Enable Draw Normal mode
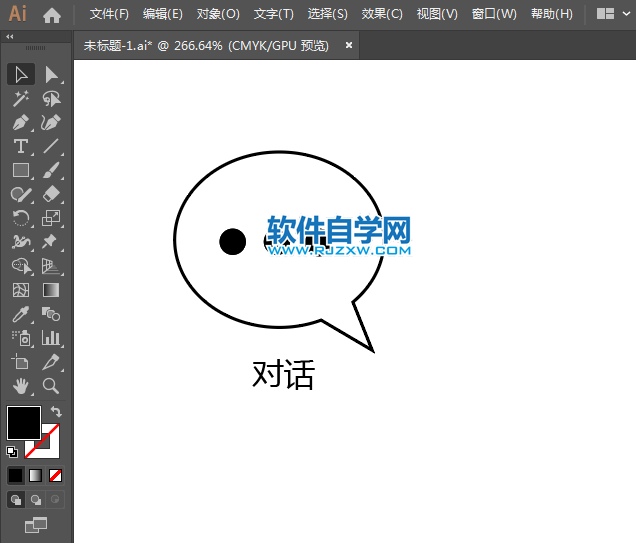 [x=16, y=500]
